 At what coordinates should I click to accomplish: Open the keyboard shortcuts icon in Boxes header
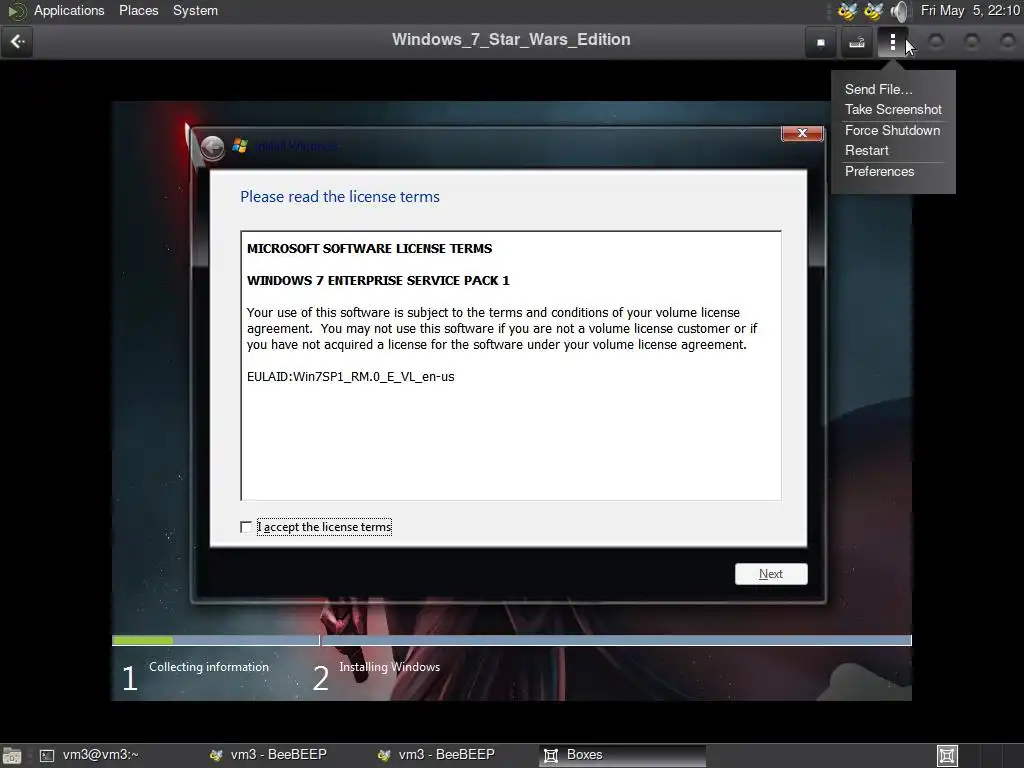click(857, 42)
